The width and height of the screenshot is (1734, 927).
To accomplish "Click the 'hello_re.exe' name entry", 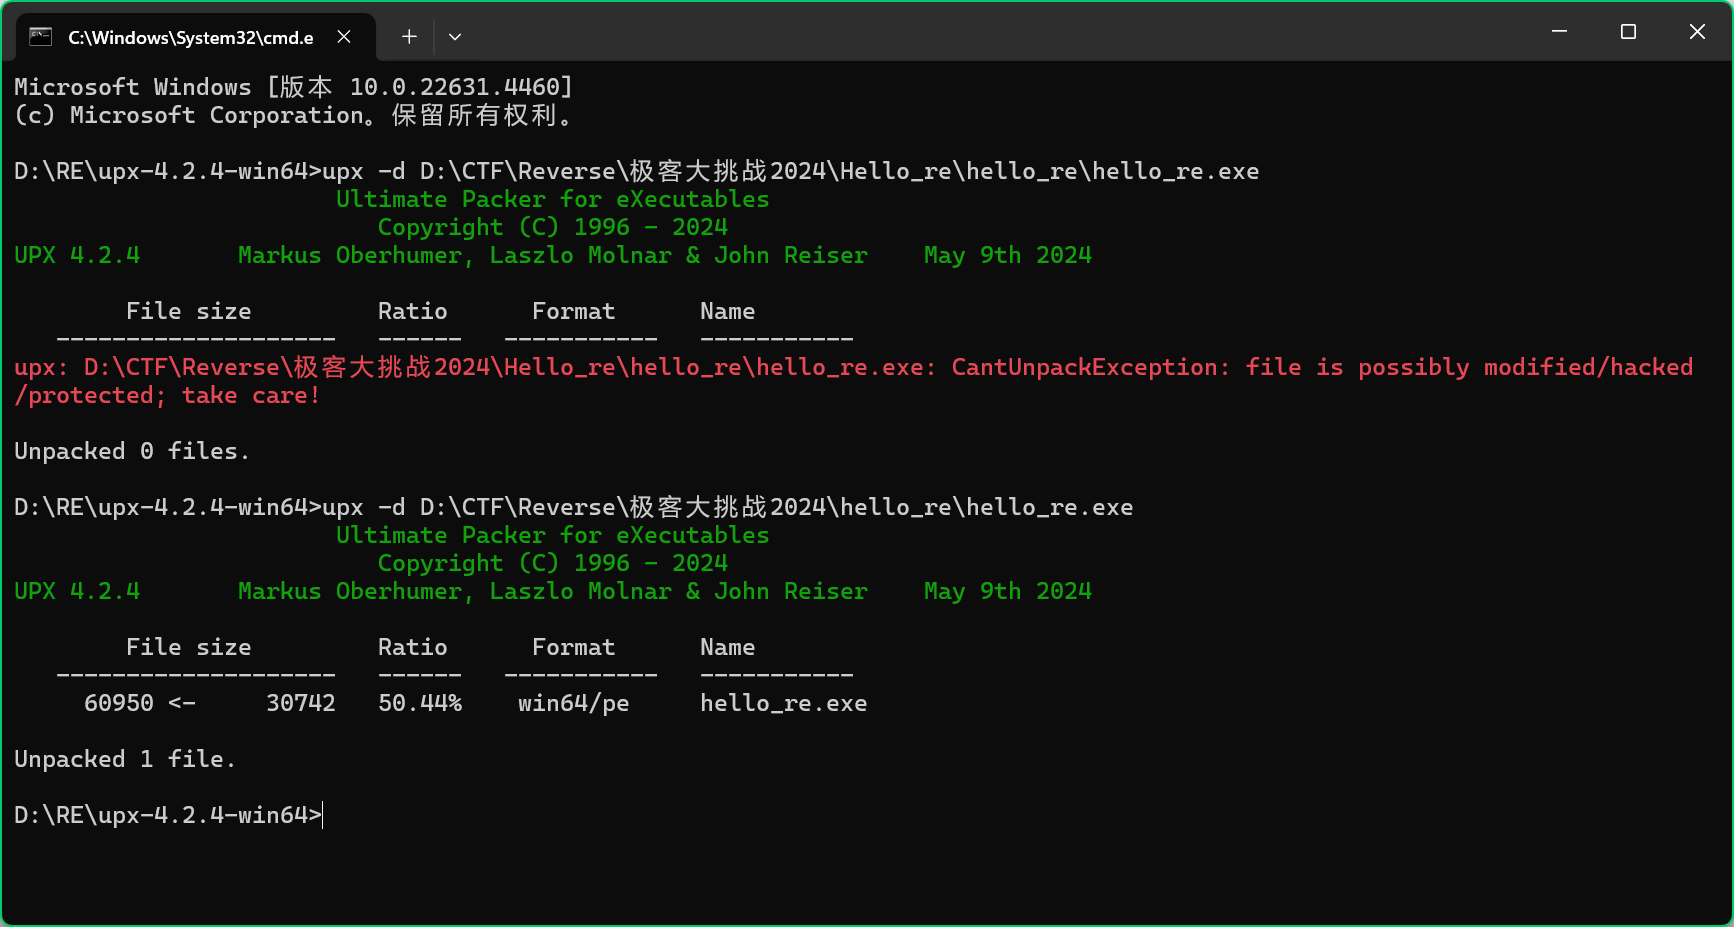I will tap(783, 703).
